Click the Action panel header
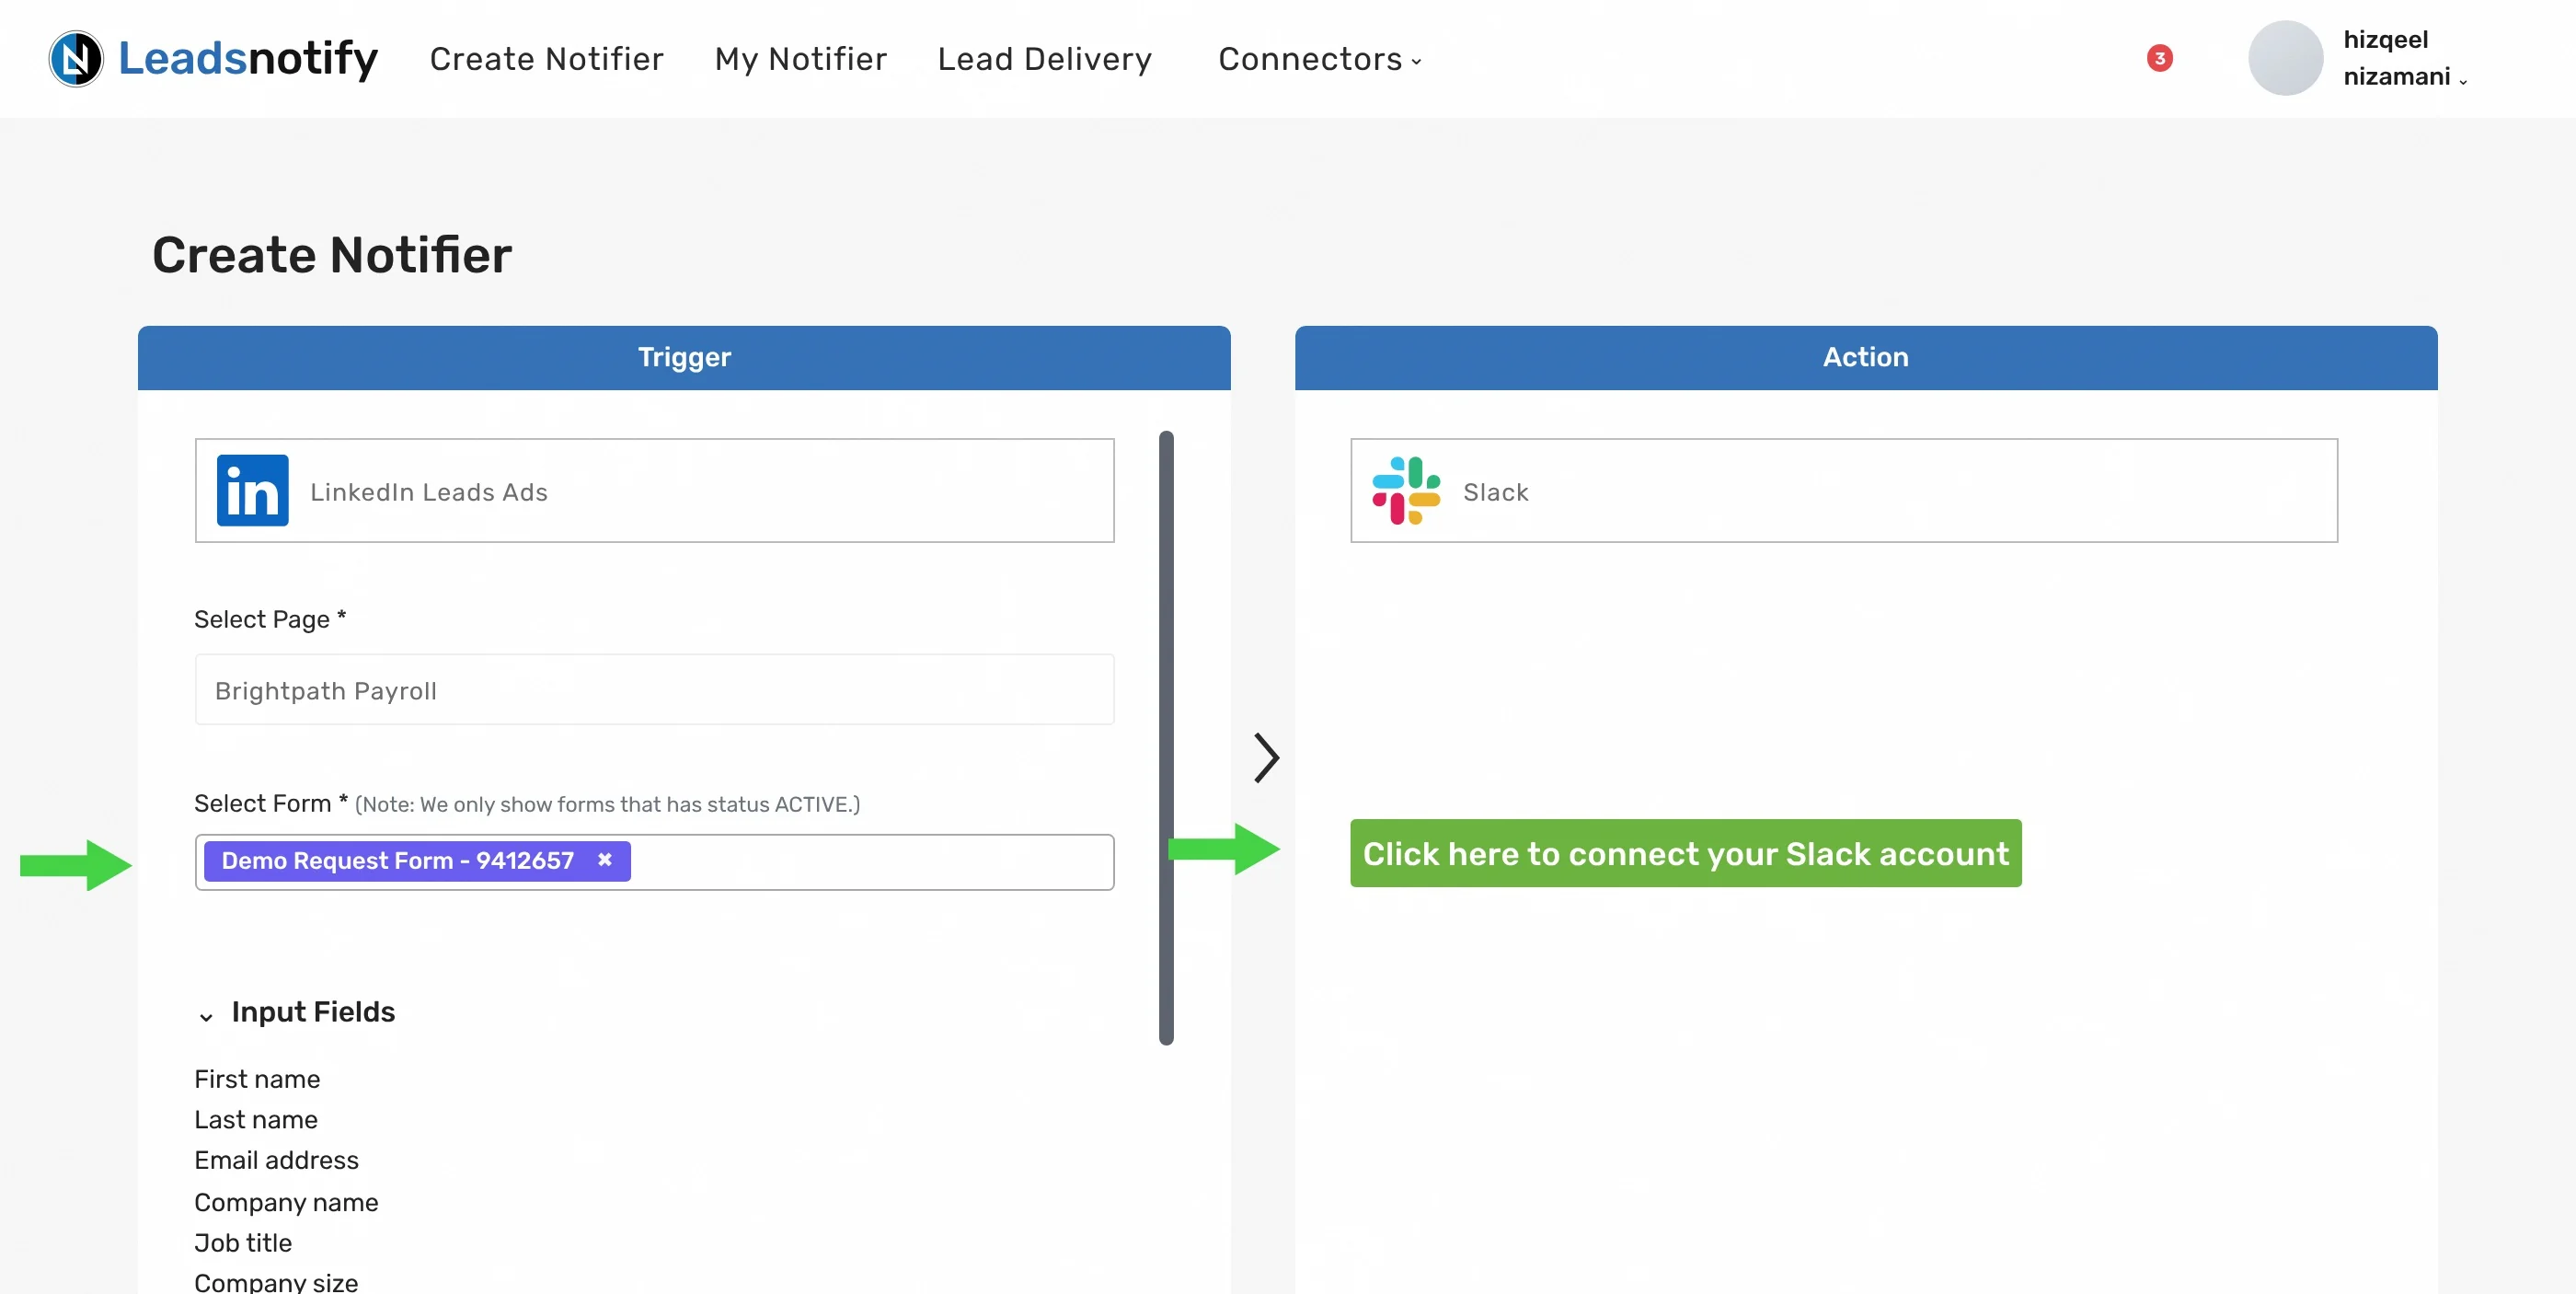Viewport: 2576px width, 1294px height. pos(1865,357)
